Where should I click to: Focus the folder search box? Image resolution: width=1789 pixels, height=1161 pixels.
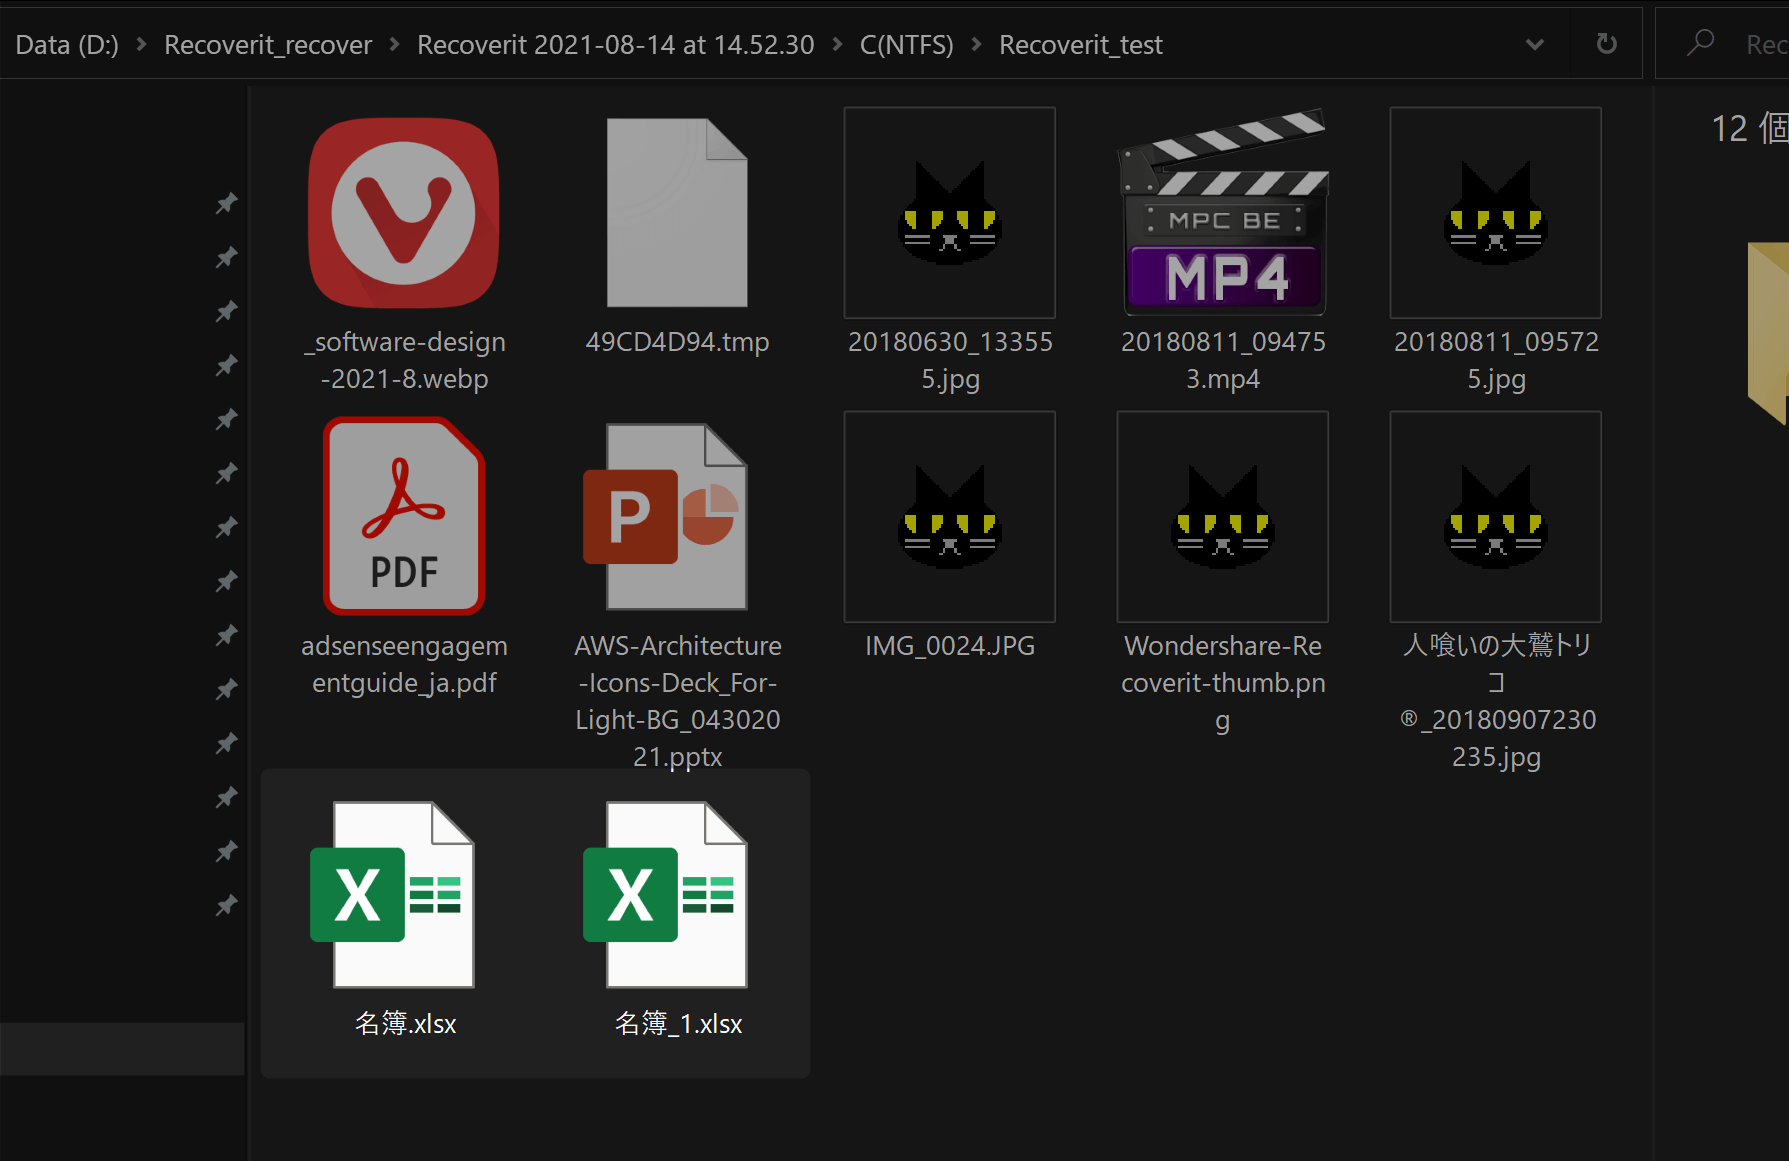(x=1722, y=44)
